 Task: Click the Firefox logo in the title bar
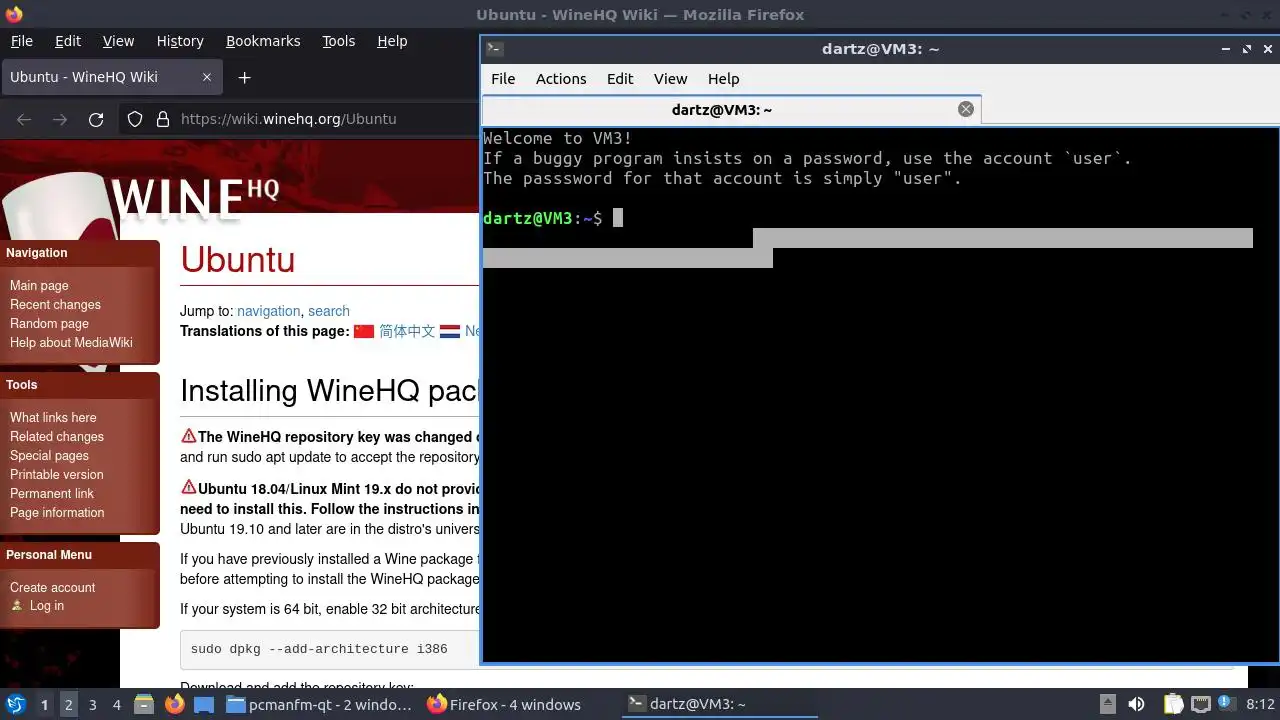[x=14, y=14]
